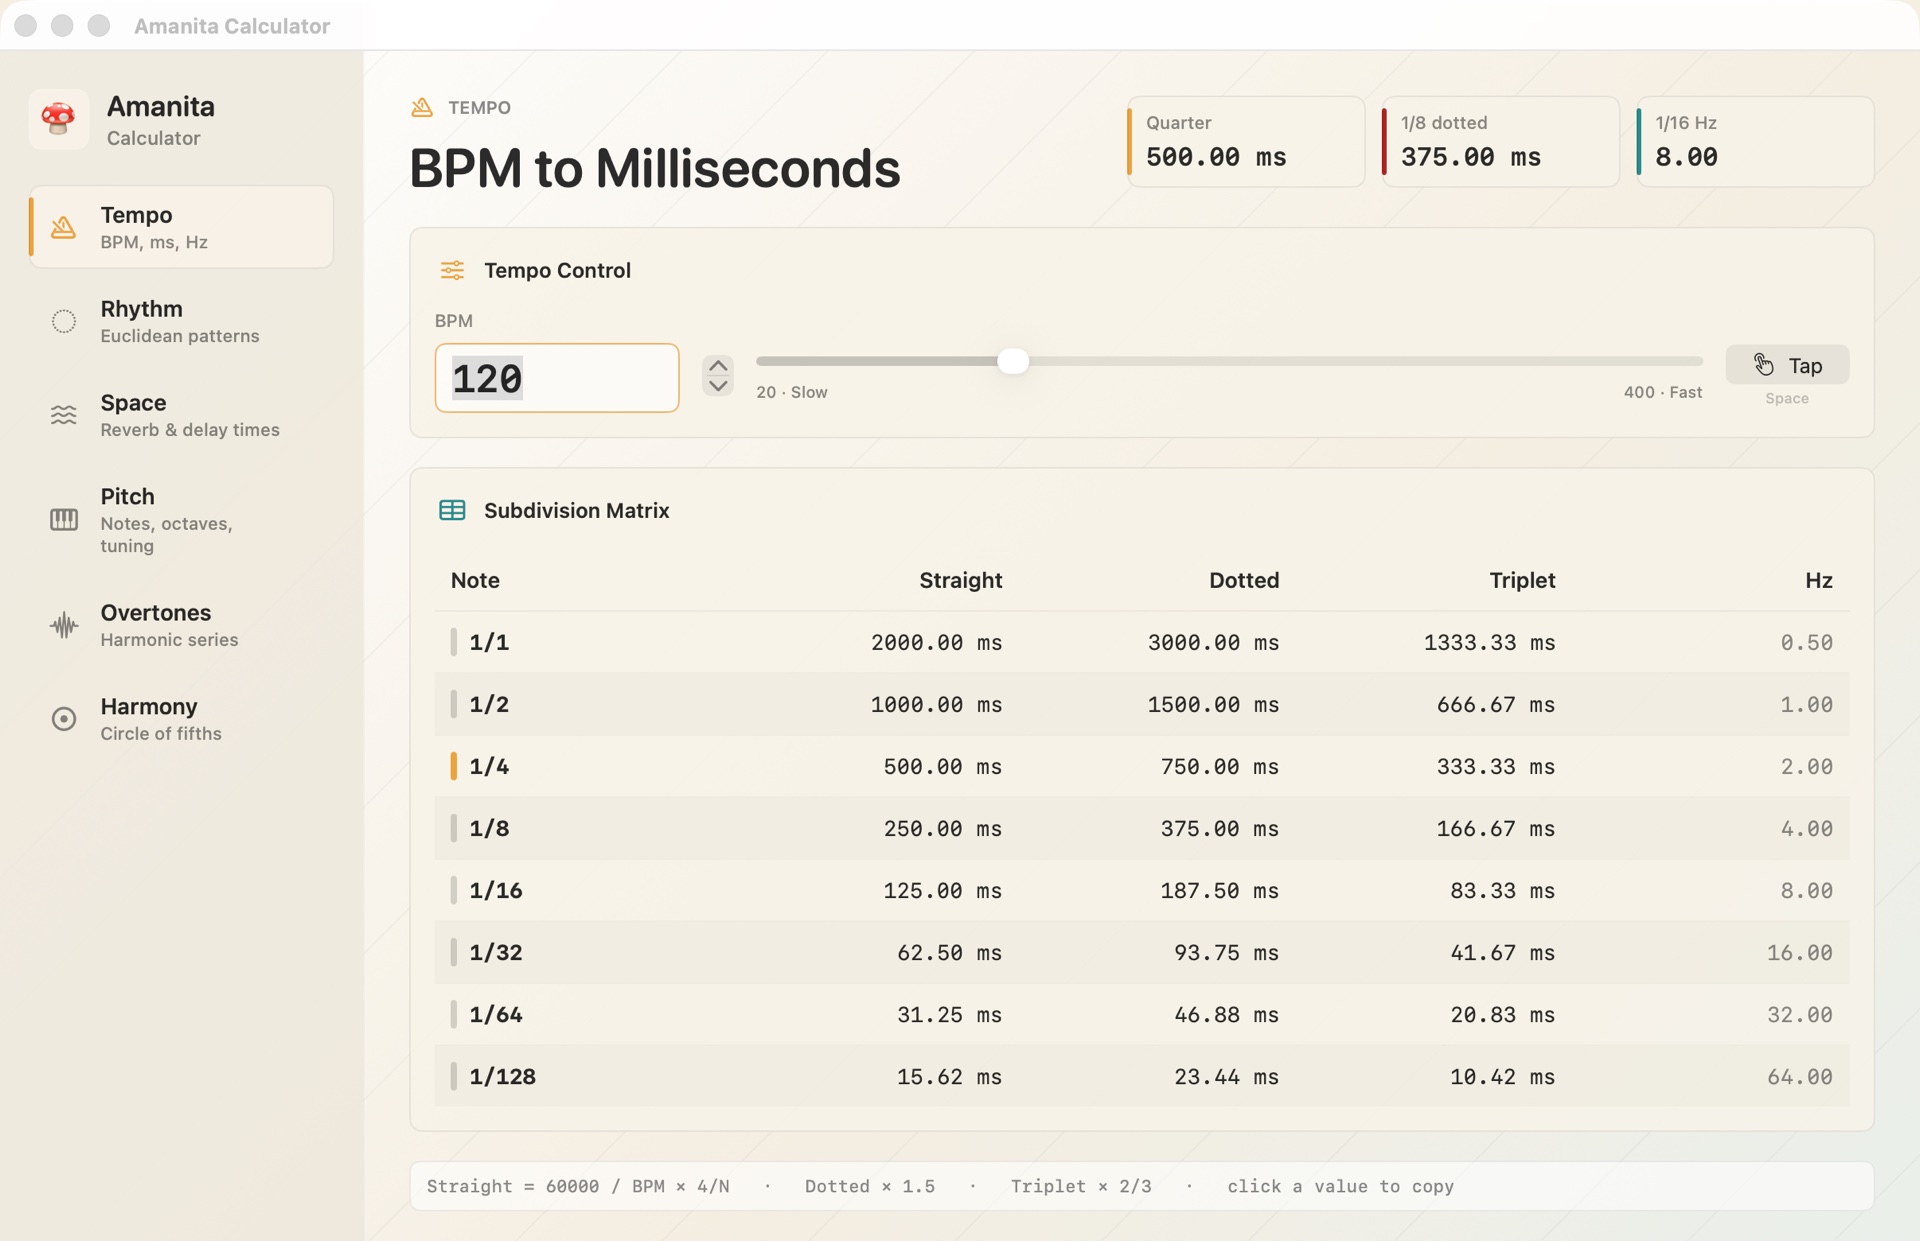Image resolution: width=1920 pixels, height=1241 pixels.
Task: Open the Space reverb & delay section
Action: click(181, 415)
